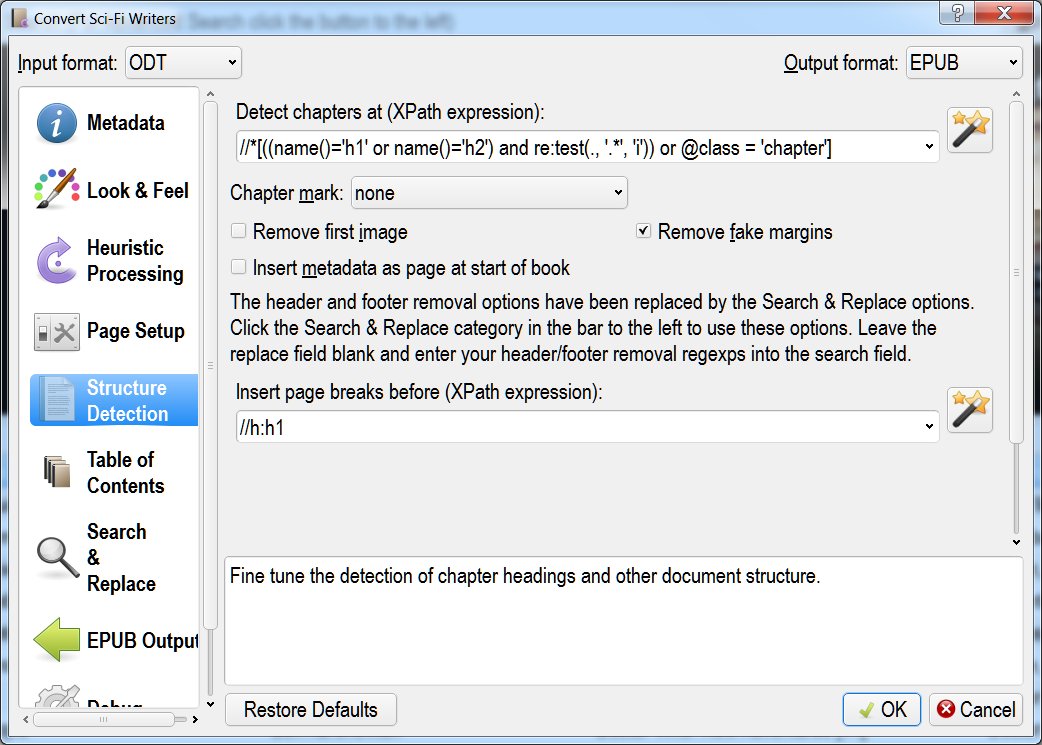Click the calibre icon in title bar
1042x745 pixels.
(20, 18)
